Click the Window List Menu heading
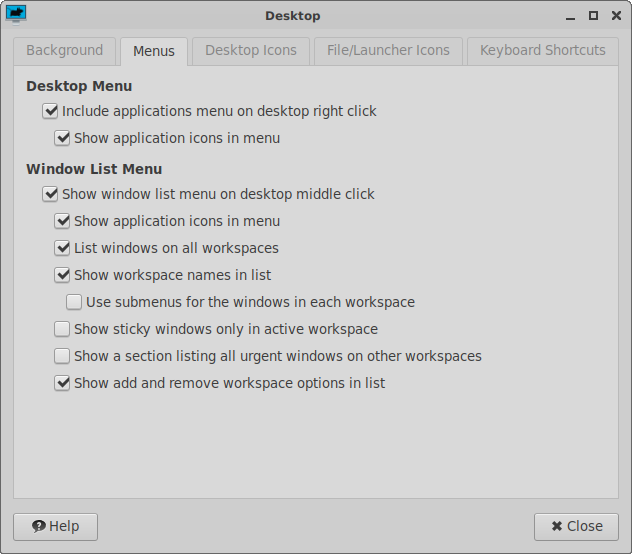Screen dimensions: 632x554 pyautogui.click(x=94, y=169)
